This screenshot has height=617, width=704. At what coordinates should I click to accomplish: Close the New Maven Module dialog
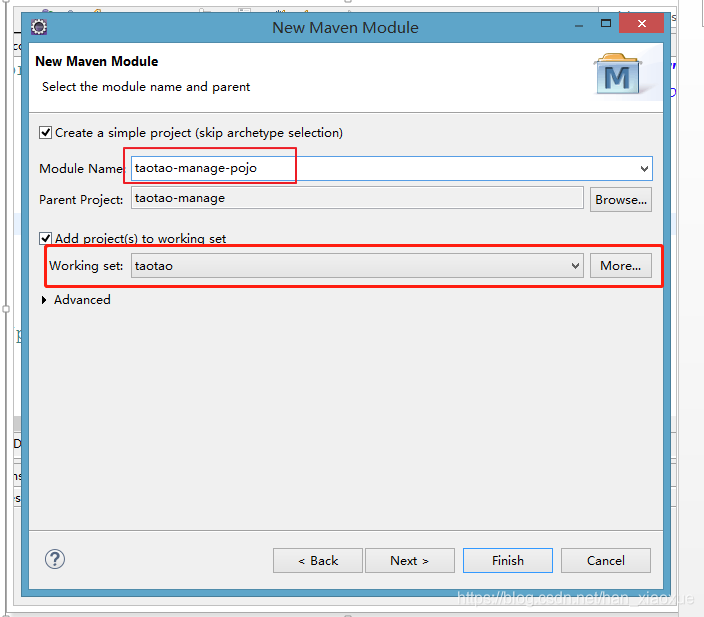pyautogui.click(x=642, y=23)
